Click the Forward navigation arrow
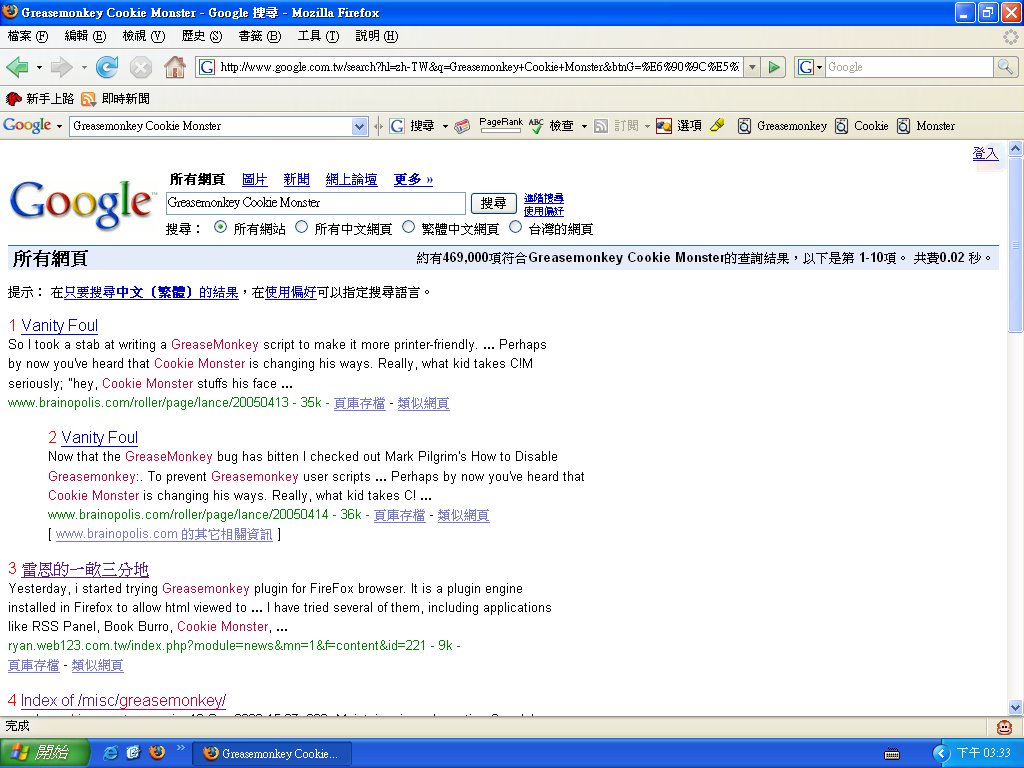Screen dimensions: 1024x768 [61, 67]
